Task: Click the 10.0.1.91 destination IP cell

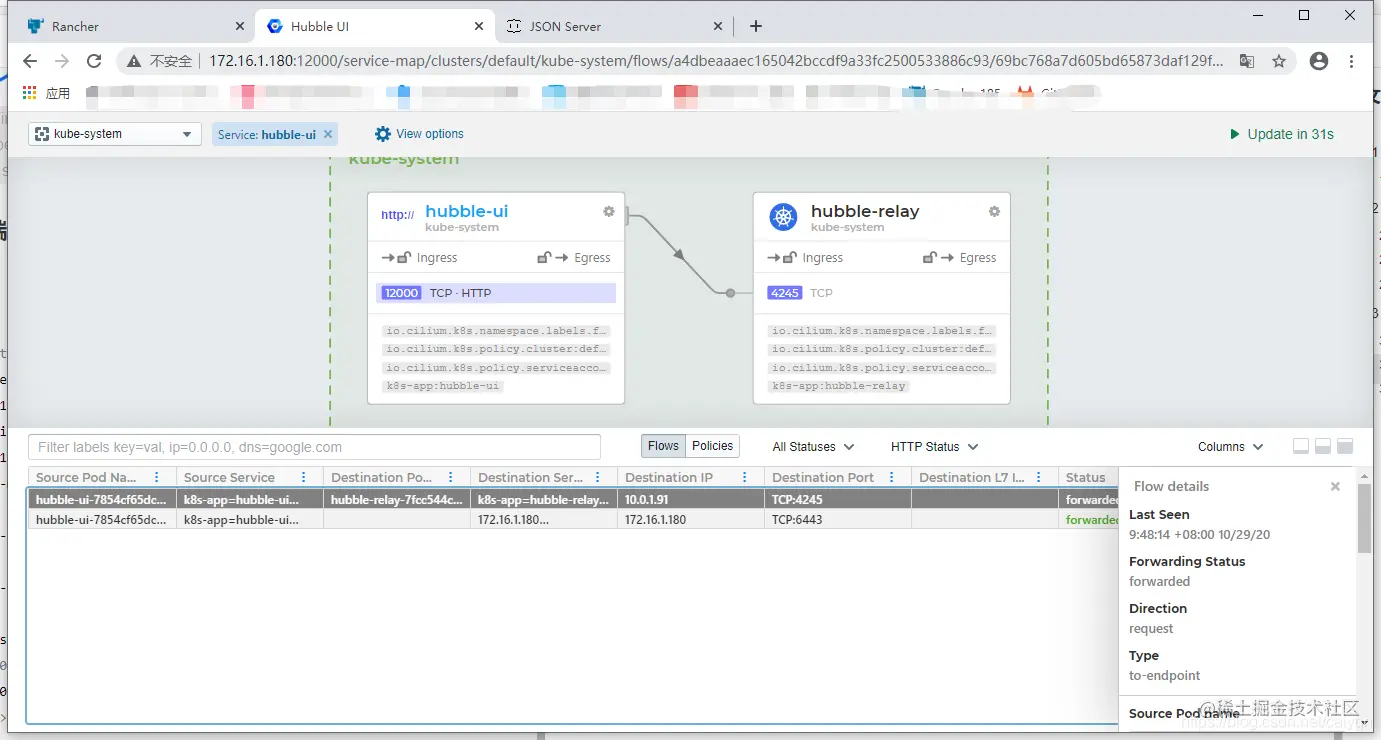Action: [x=690, y=499]
